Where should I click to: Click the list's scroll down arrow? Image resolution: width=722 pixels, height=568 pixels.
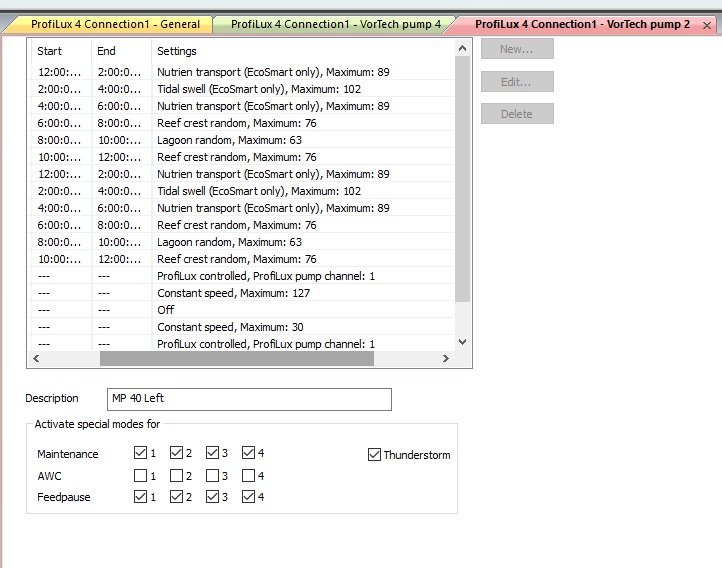[463, 342]
